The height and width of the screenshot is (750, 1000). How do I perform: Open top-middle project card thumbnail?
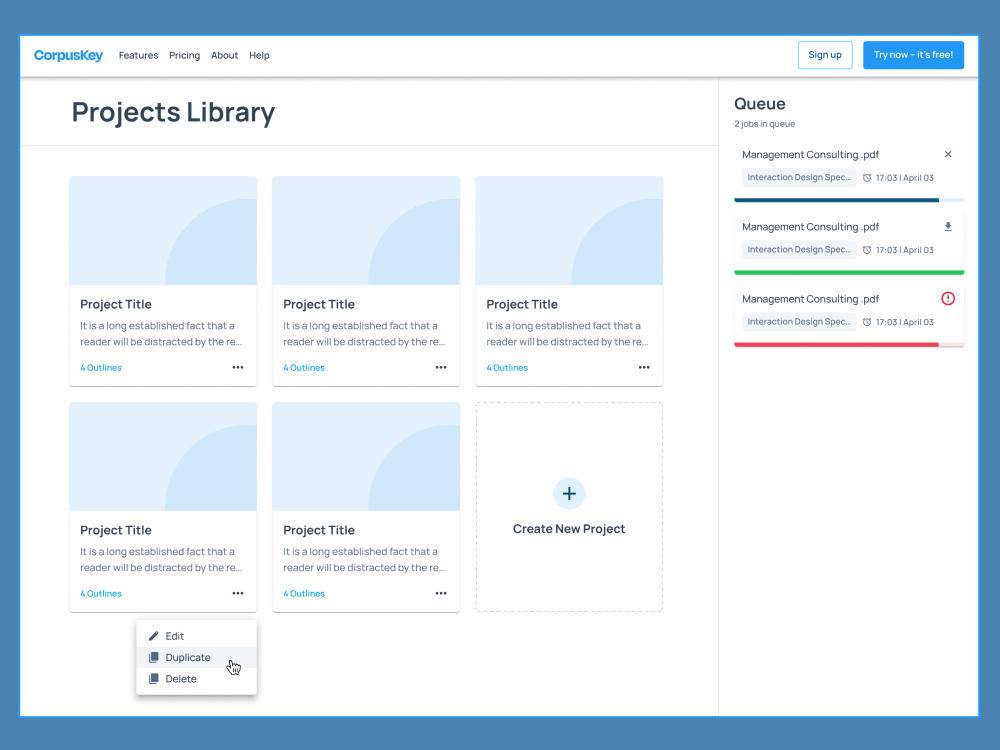click(x=366, y=231)
